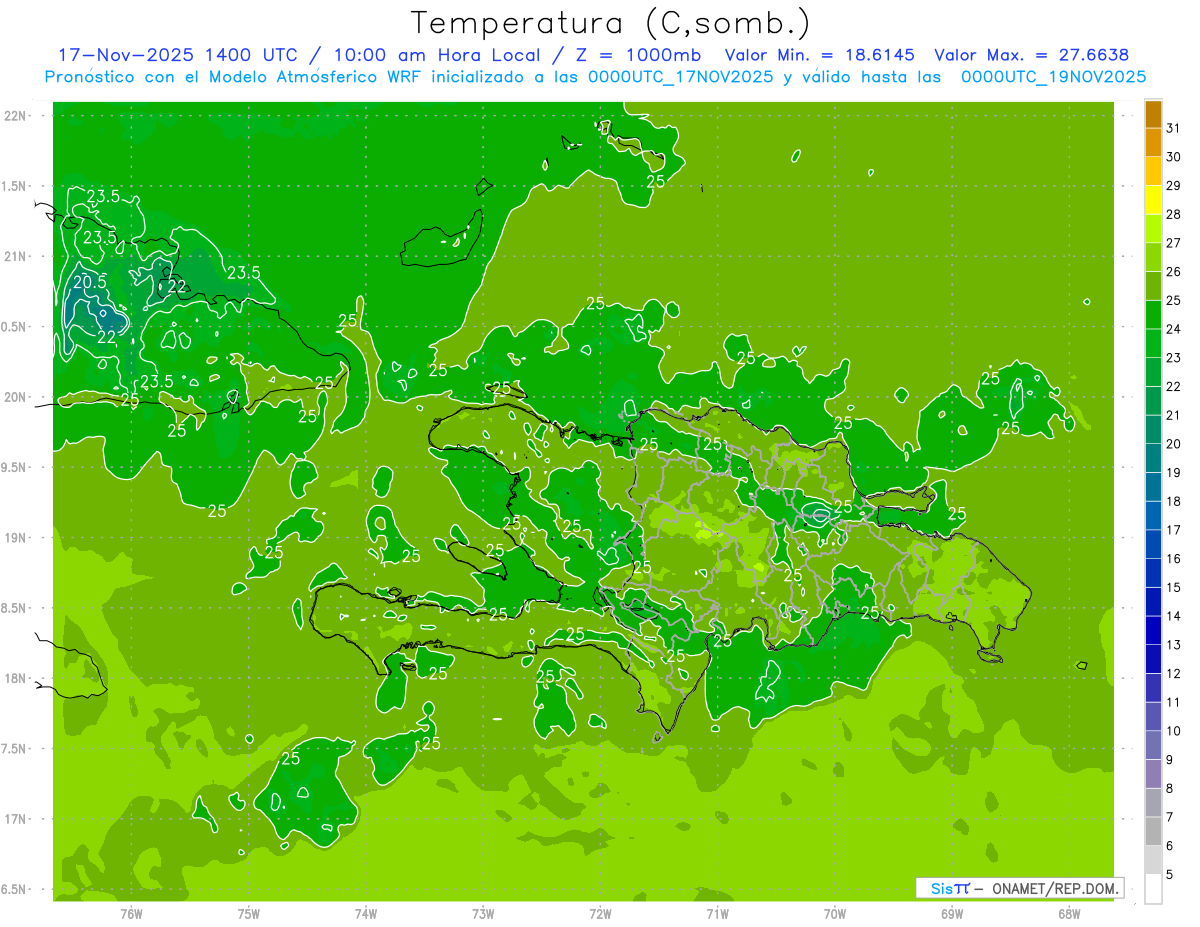The width and height of the screenshot is (1200, 927).
Task: Click the "11" label on the color scale
Action: 1174,702
